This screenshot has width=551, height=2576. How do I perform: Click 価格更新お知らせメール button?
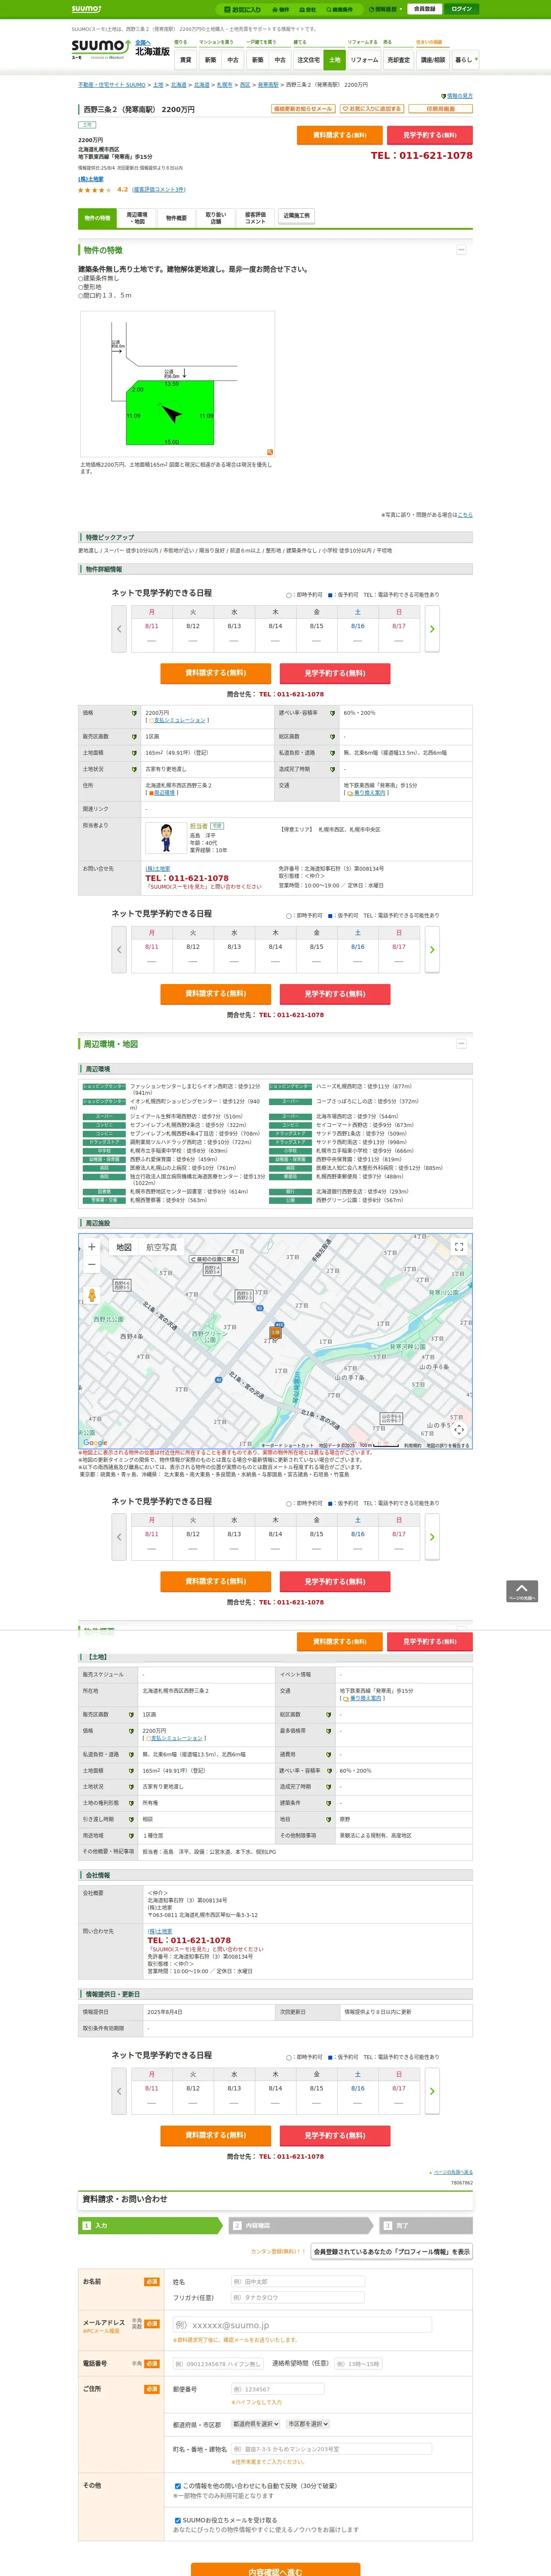click(303, 109)
